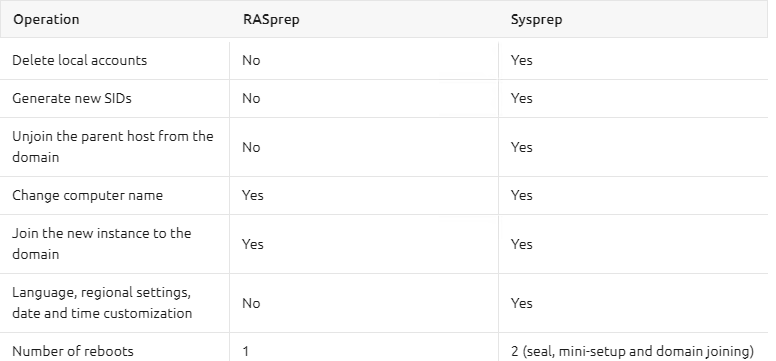Select the Generate new SIDs row label
The image size is (776, 361).
click(72, 99)
